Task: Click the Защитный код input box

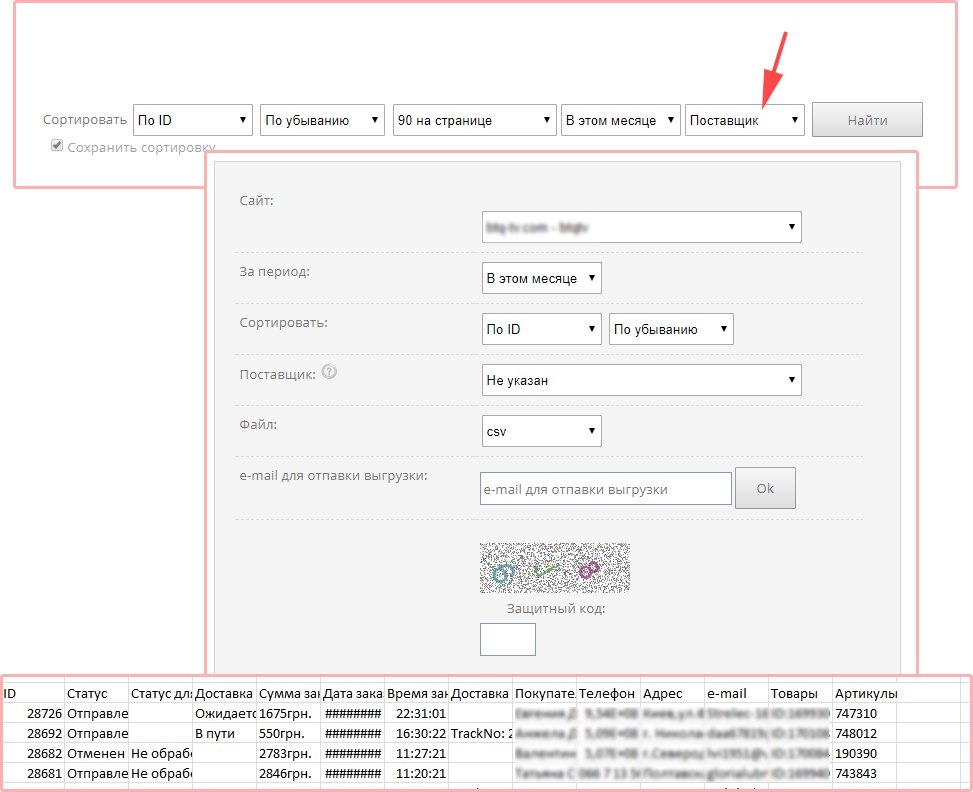Action: click(508, 639)
